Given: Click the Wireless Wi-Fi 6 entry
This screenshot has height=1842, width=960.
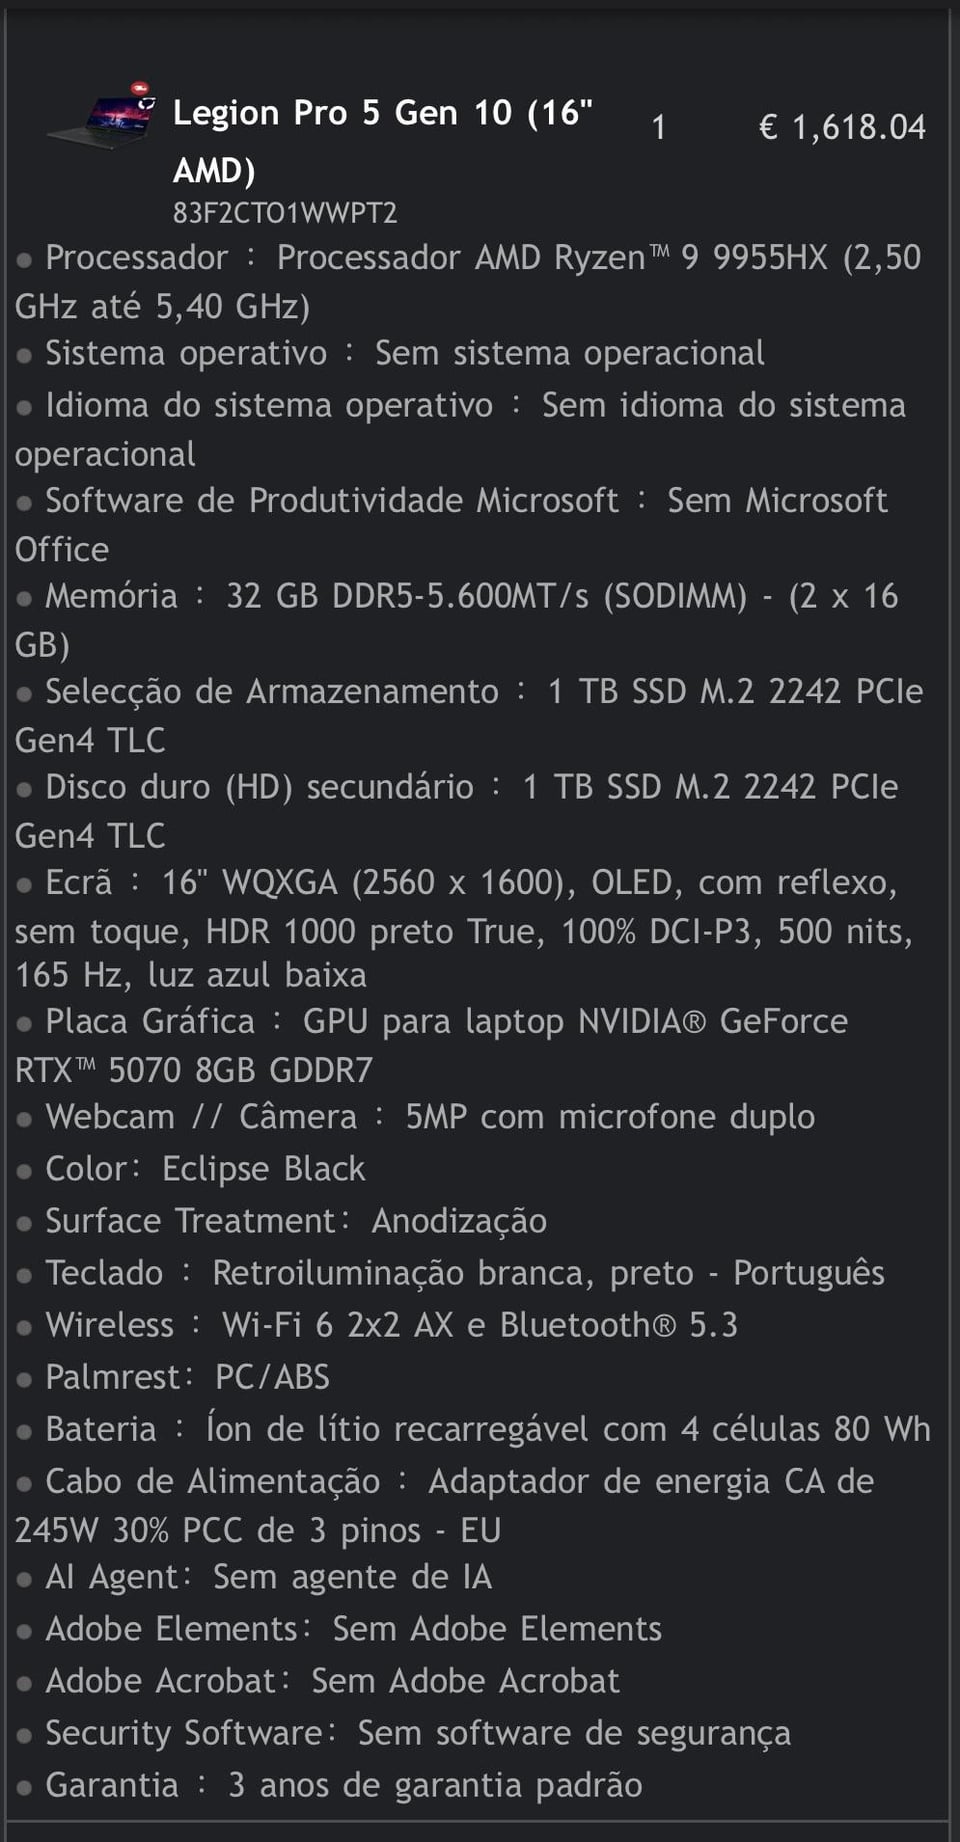Looking at the screenshot, I should [391, 1325].
